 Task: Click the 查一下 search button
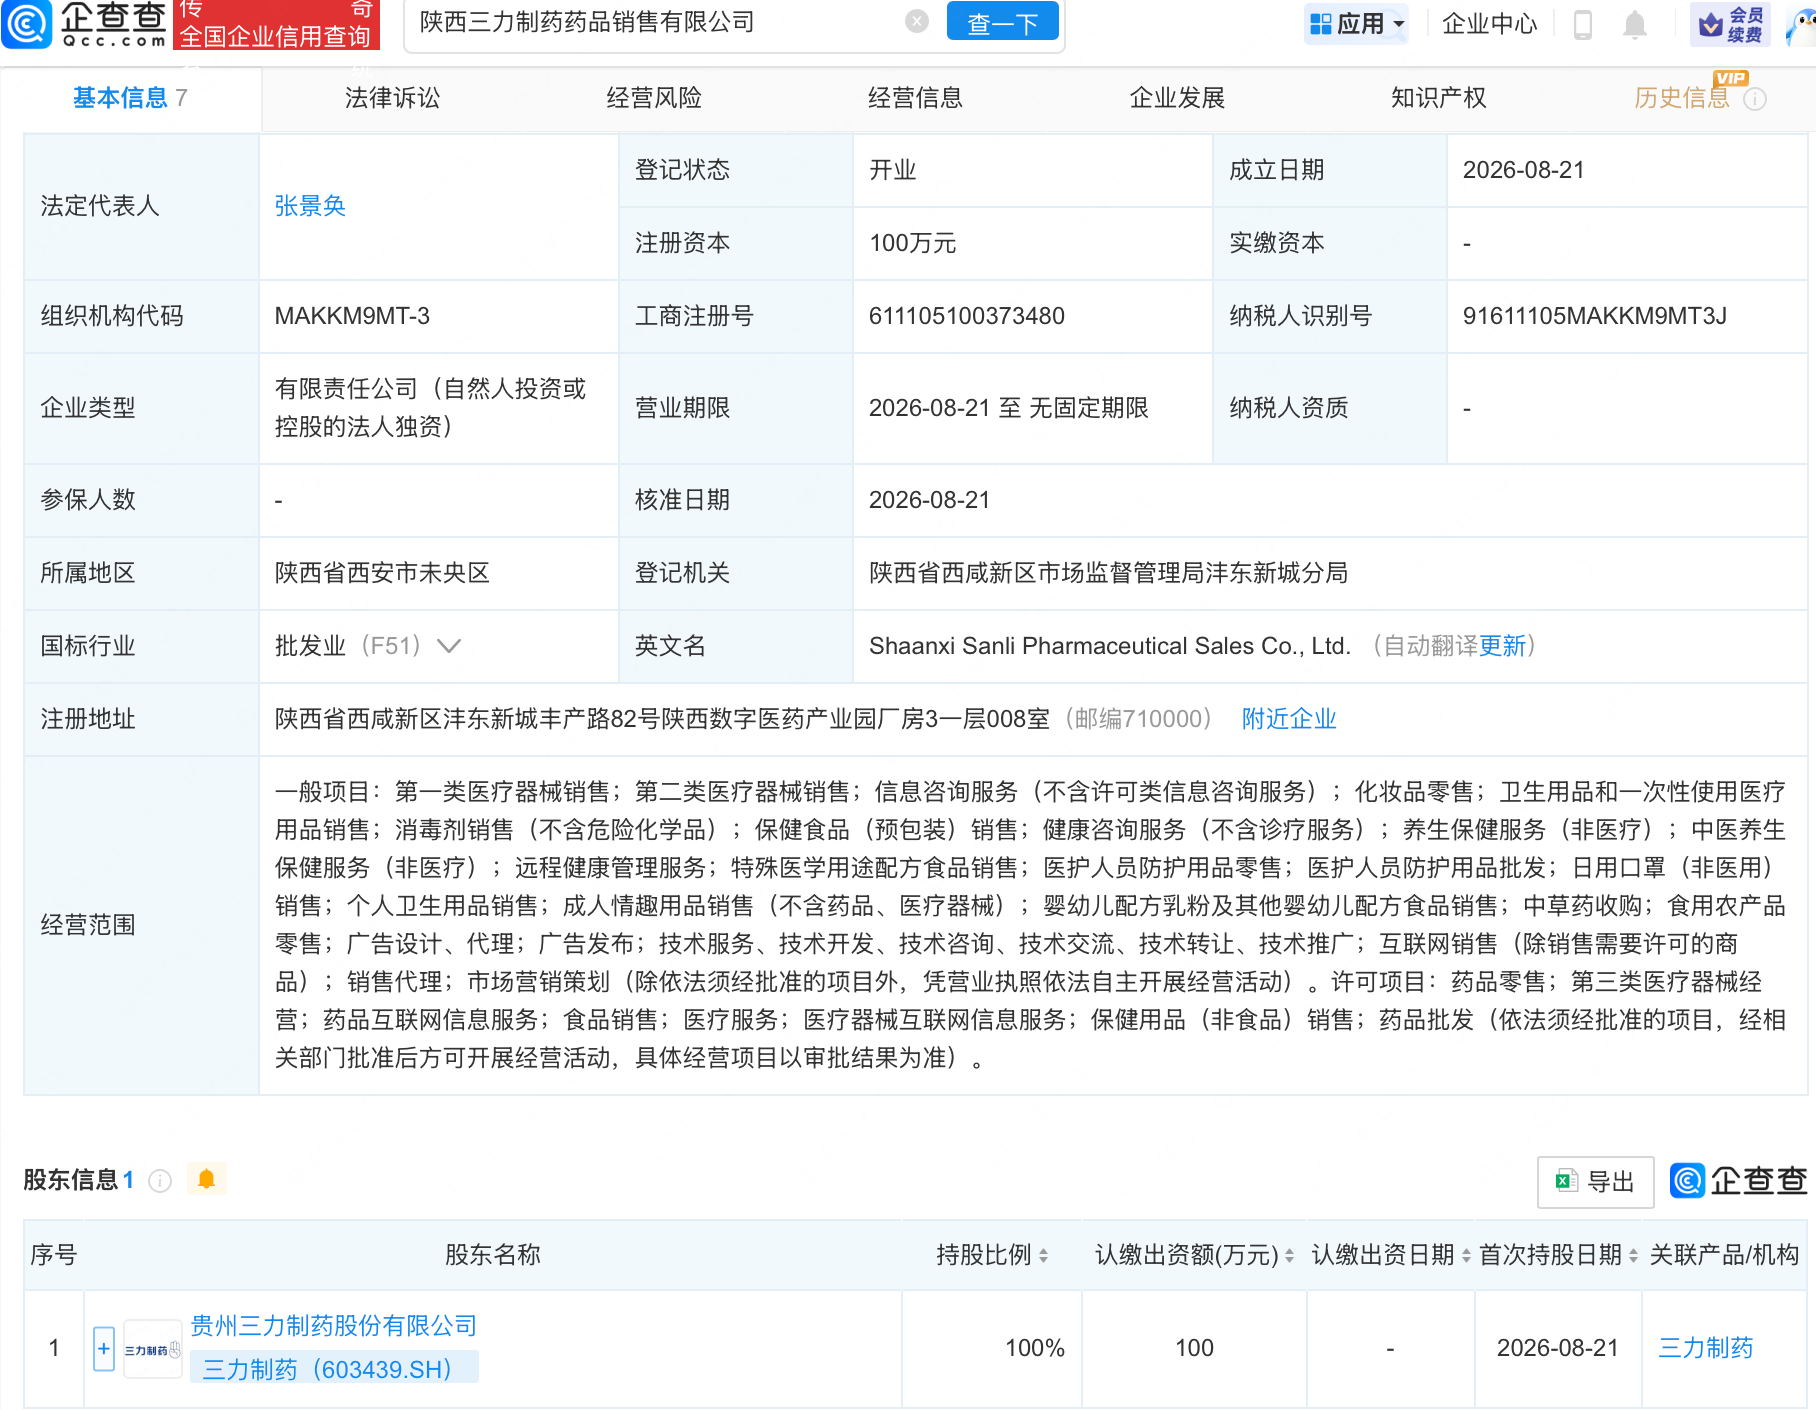1002,23
